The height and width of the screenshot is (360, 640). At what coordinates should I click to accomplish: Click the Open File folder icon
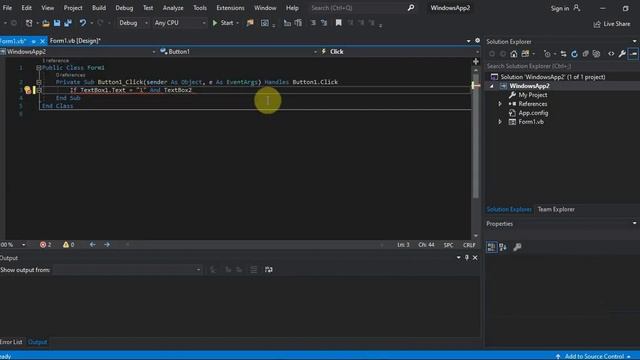(x=46, y=23)
